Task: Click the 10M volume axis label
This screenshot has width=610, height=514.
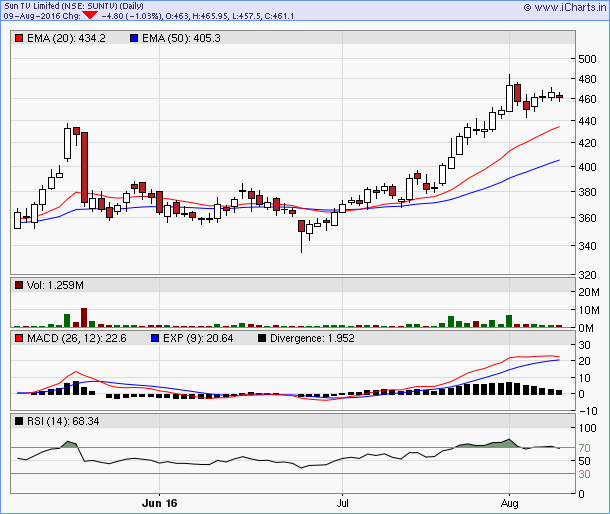Action: 589,311
